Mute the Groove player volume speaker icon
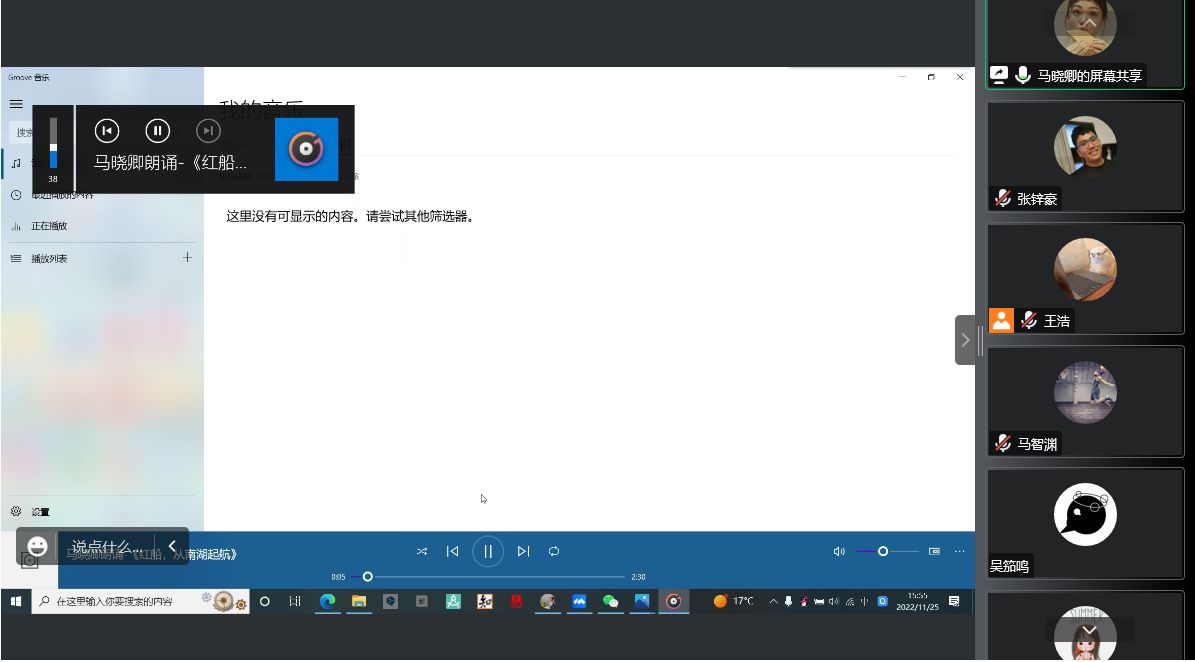Image resolution: width=1195 pixels, height=662 pixels. tap(839, 551)
